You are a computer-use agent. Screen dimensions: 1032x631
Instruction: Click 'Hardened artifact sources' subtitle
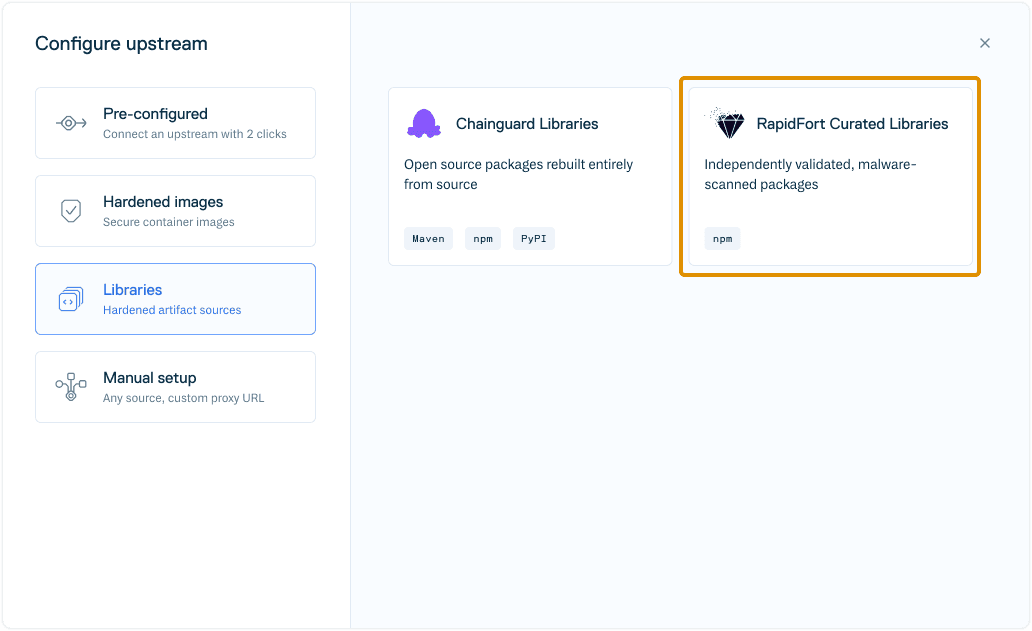[x=172, y=310]
